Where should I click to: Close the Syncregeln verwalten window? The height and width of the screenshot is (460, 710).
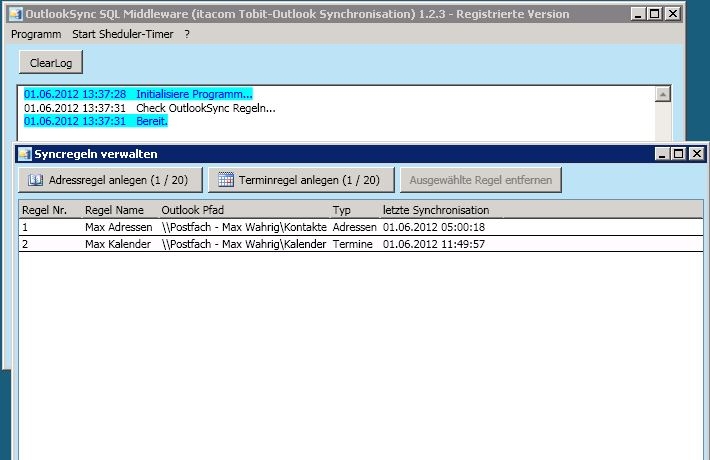point(696,154)
